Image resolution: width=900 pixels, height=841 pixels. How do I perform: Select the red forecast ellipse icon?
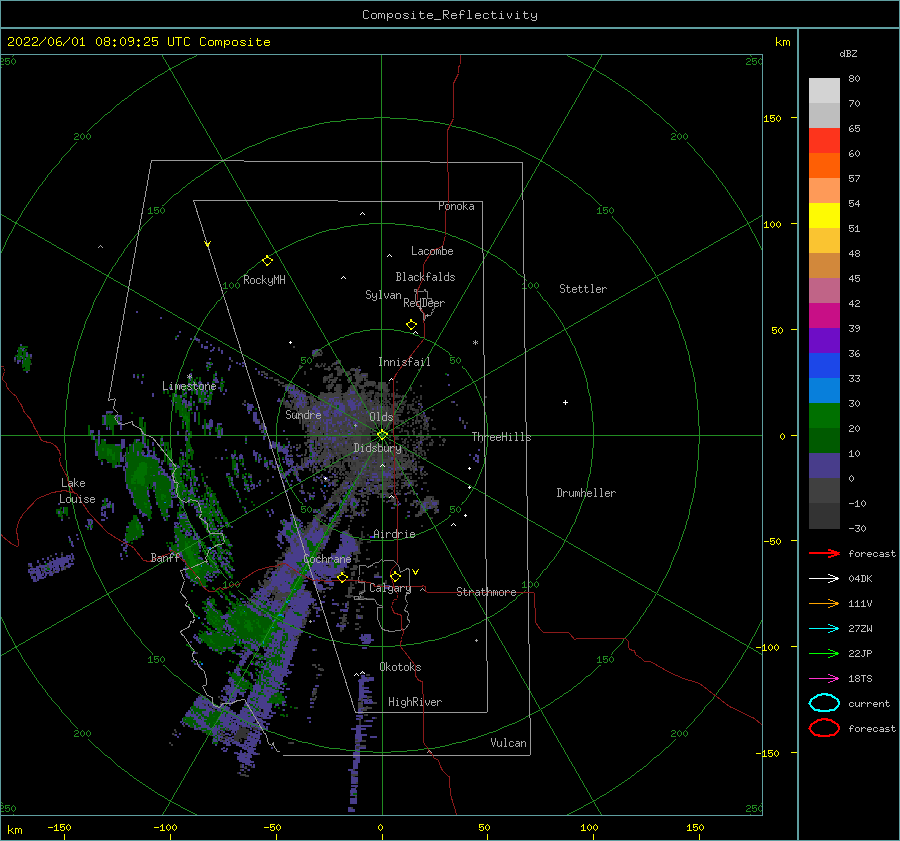(x=824, y=728)
